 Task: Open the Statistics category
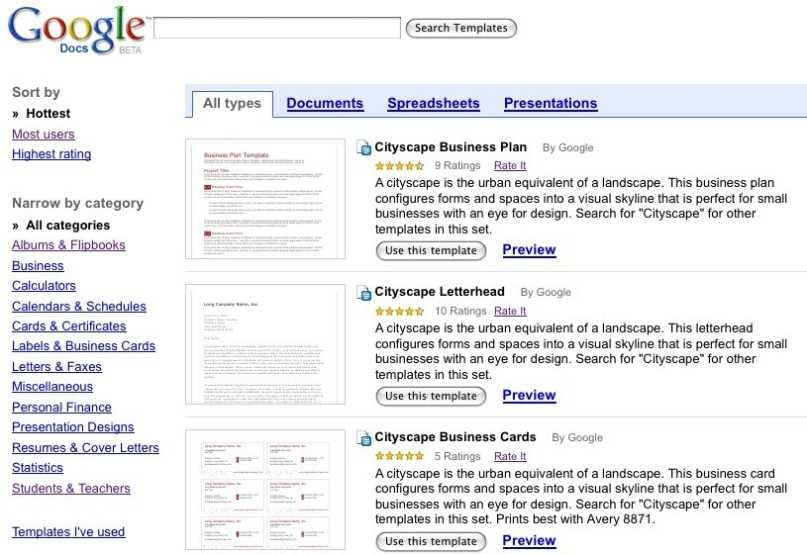coord(38,468)
